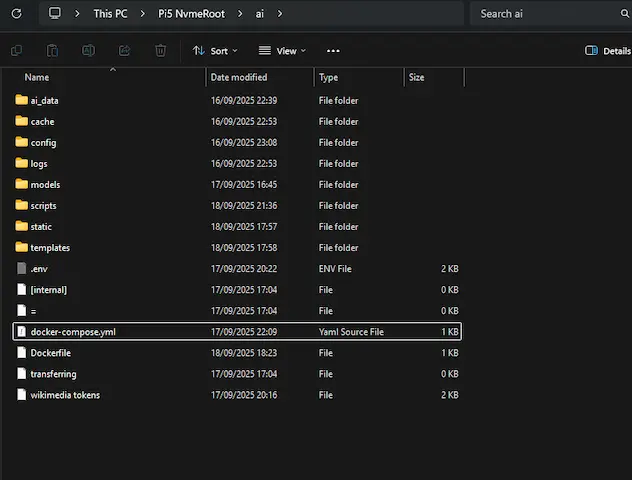Click the icon of the file named =
Image resolution: width=632 pixels, height=480 pixels.
click(x=22, y=310)
